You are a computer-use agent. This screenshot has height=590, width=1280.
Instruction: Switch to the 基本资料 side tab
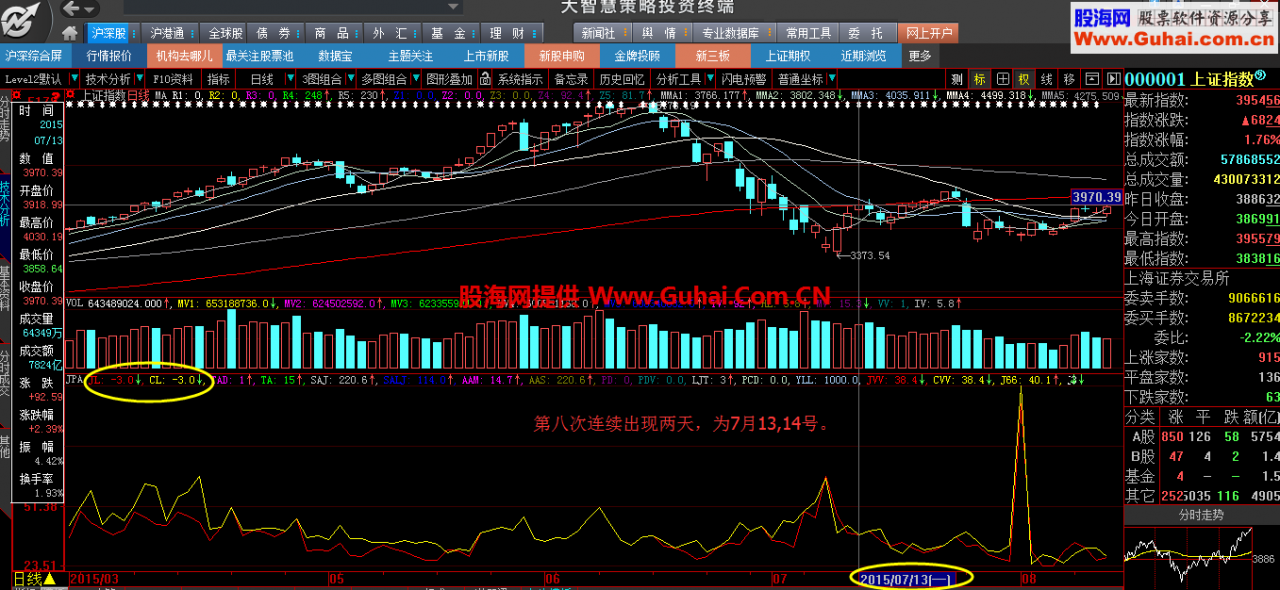5,290
